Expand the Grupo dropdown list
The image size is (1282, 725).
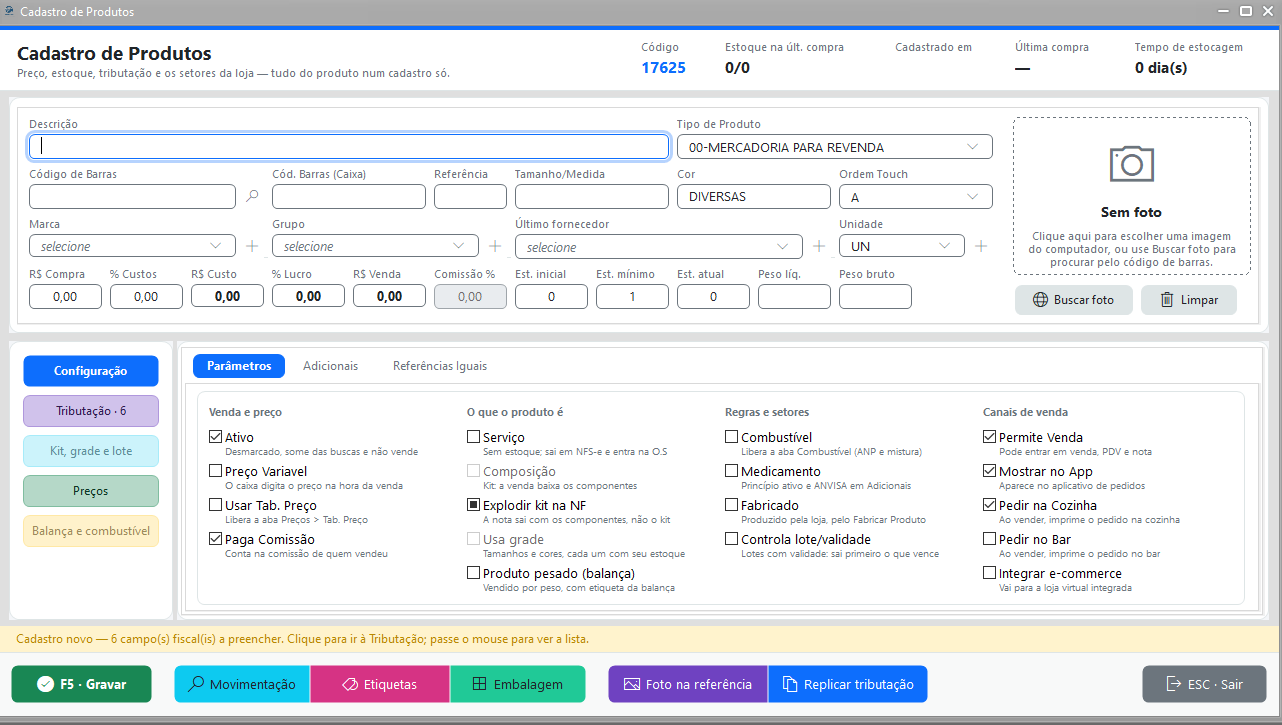point(375,246)
